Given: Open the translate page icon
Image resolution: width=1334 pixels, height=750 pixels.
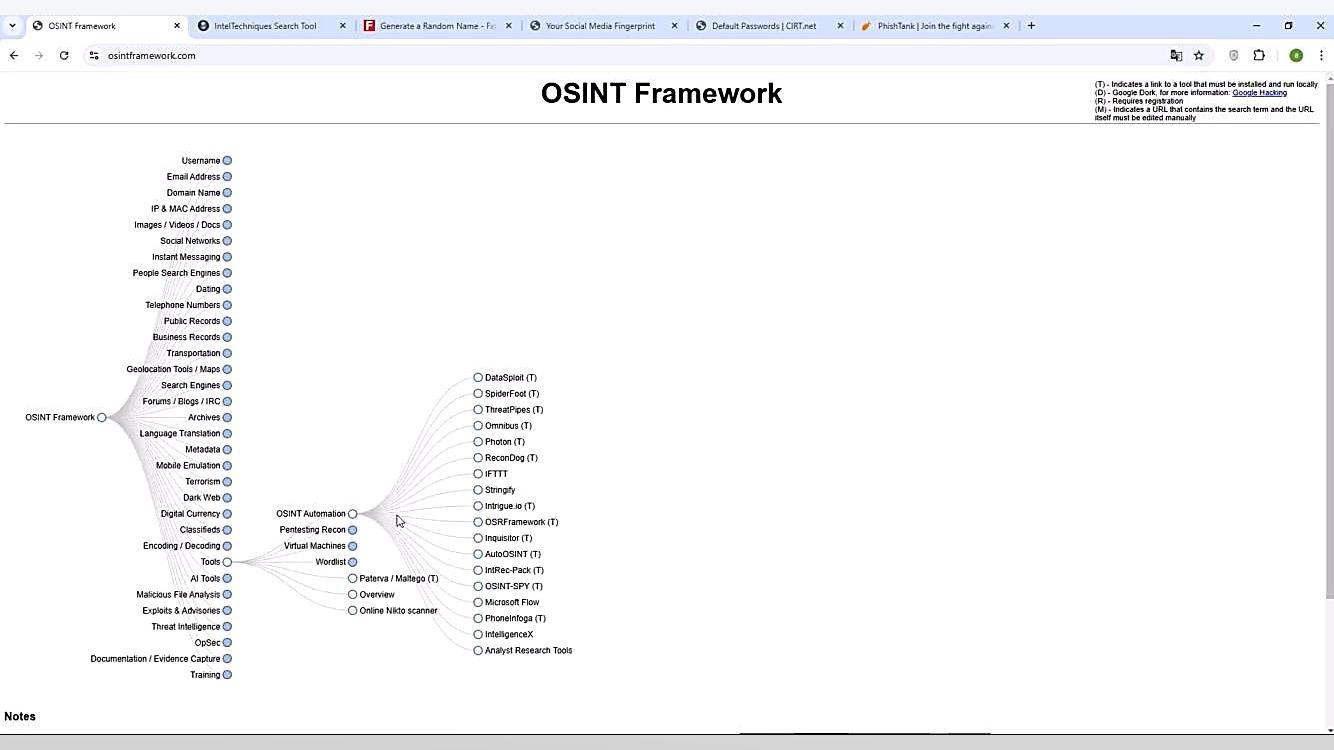Looking at the screenshot, I should (1176, 56).
